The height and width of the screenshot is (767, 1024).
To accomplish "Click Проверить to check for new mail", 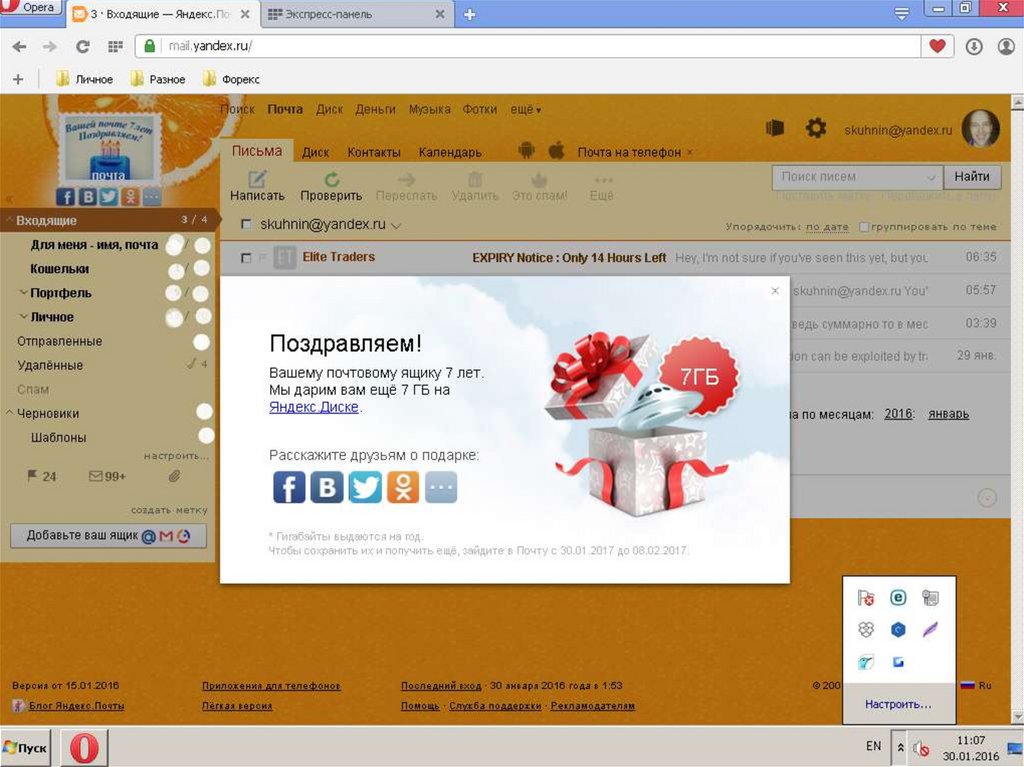I will click(x=331, y=186).
